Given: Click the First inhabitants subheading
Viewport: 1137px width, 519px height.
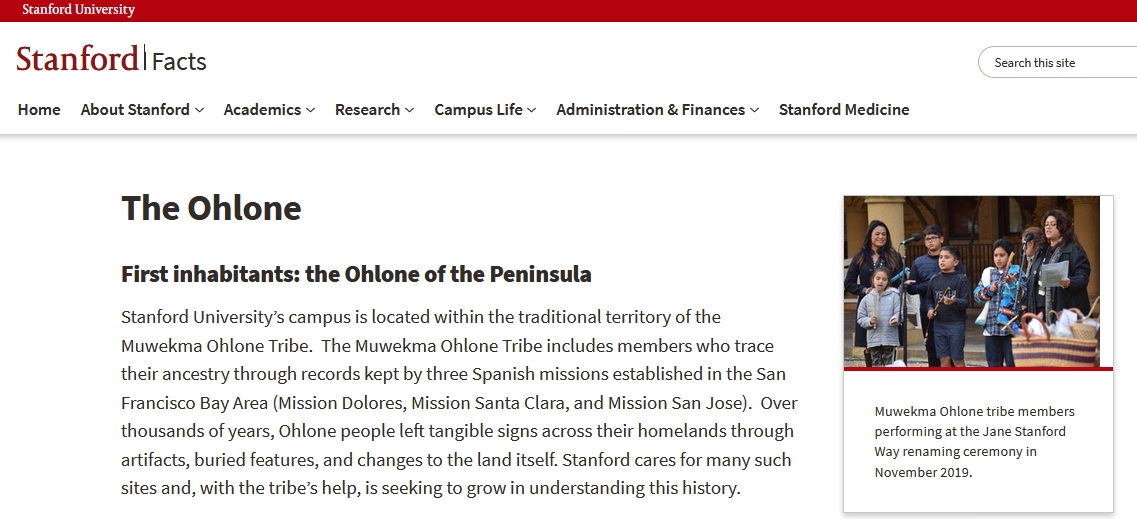Looking at the screenshot, I should pyautogui.click(x=356, y=274).
